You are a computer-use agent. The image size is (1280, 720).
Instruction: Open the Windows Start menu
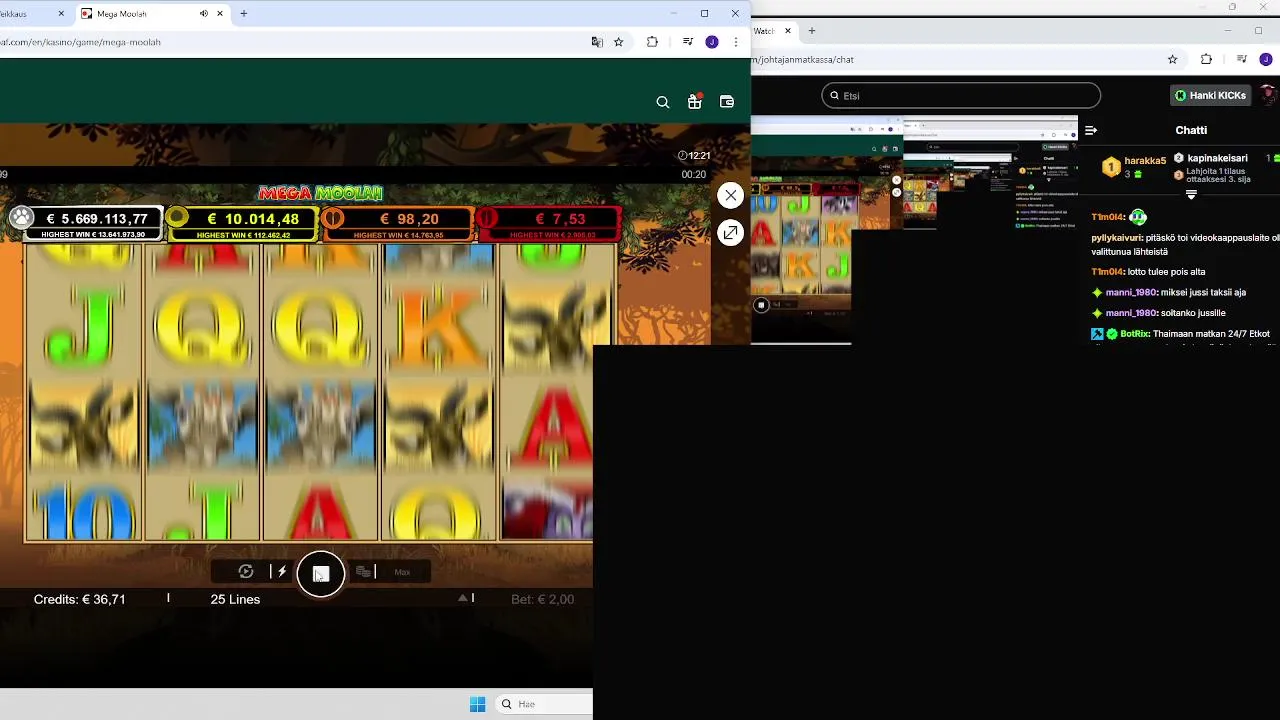click(478, 704)
